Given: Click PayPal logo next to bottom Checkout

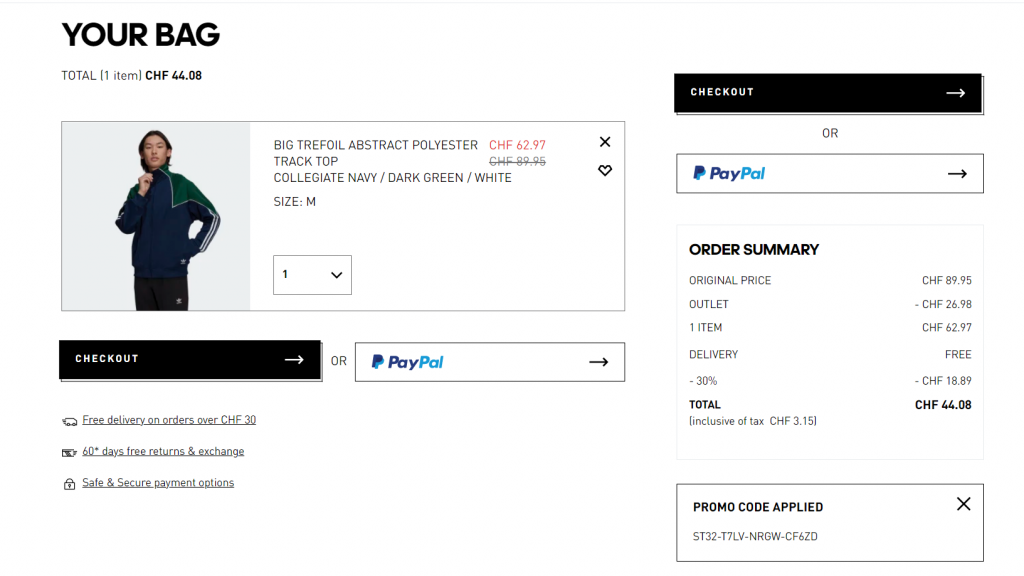Looking at the screenshot, I should [x=408, y=362].
